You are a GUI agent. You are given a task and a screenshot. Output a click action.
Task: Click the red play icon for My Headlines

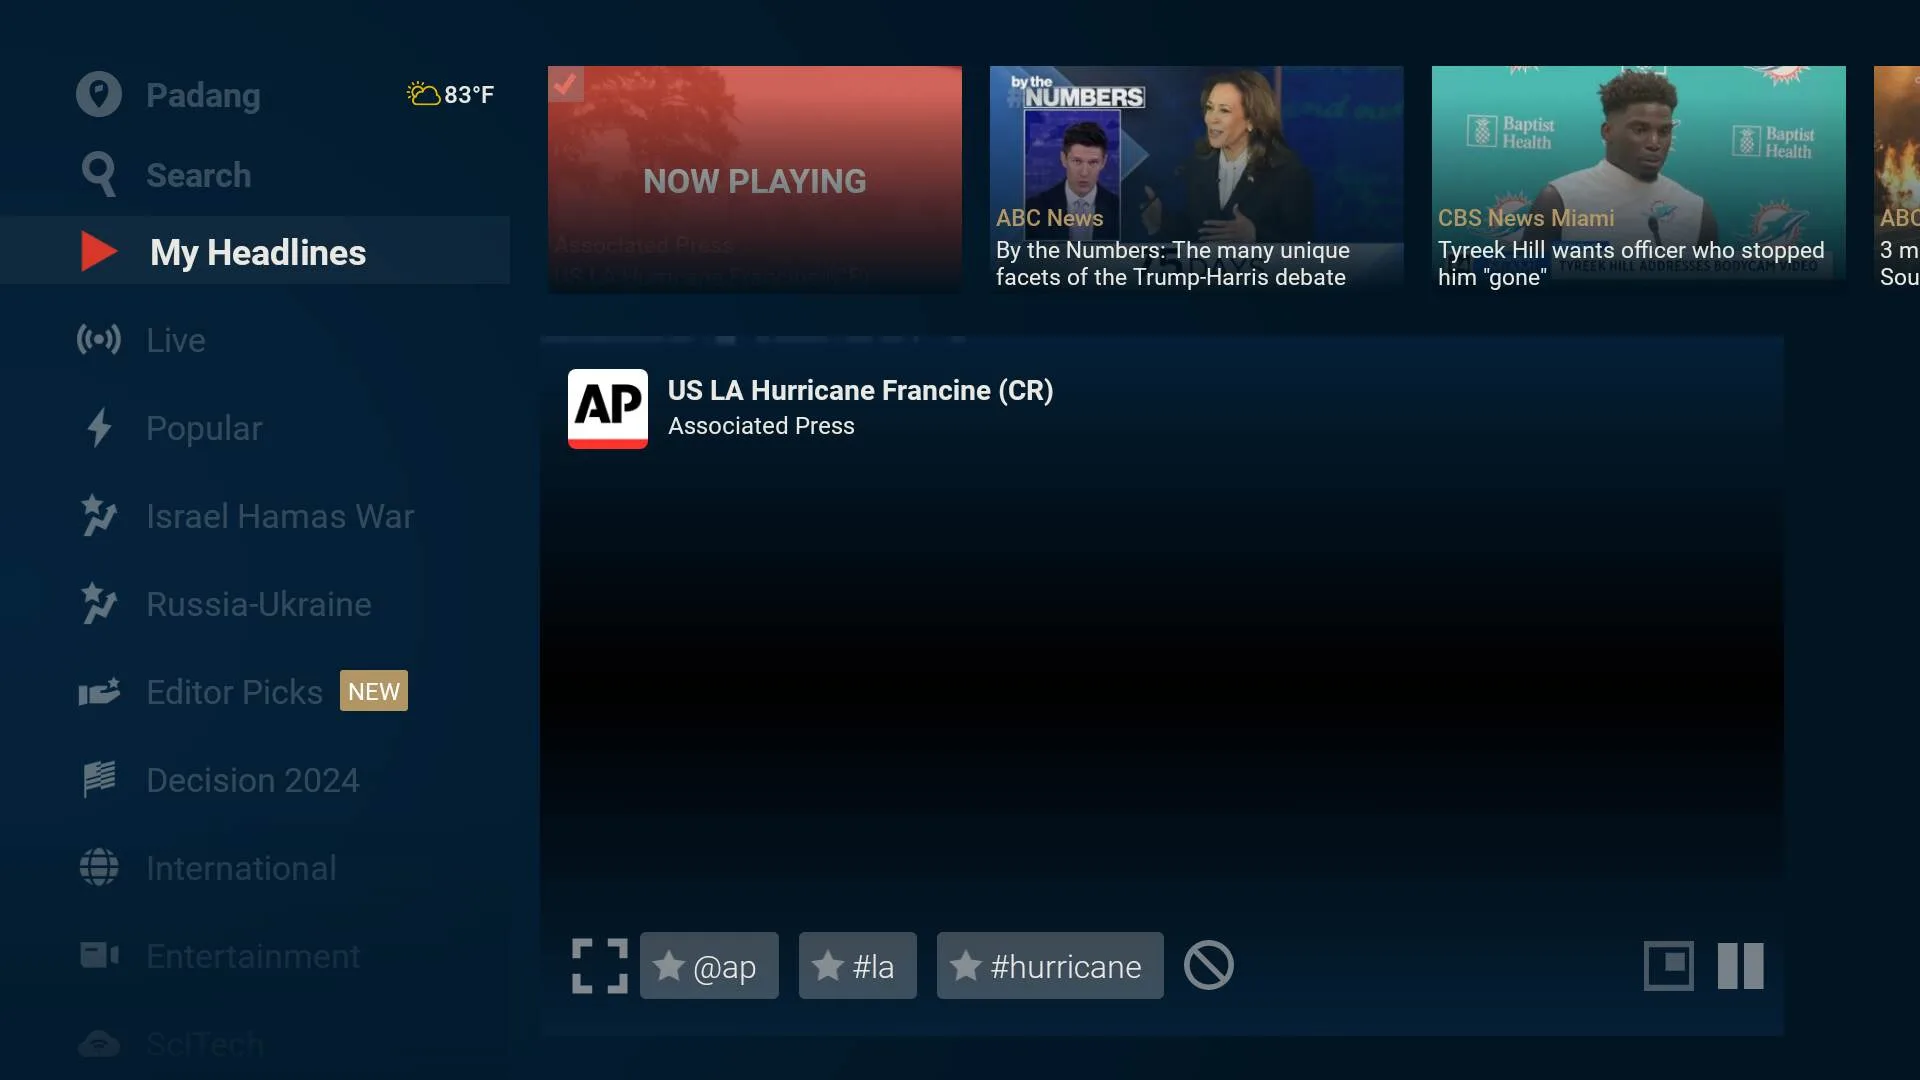[x=99, y=252]
